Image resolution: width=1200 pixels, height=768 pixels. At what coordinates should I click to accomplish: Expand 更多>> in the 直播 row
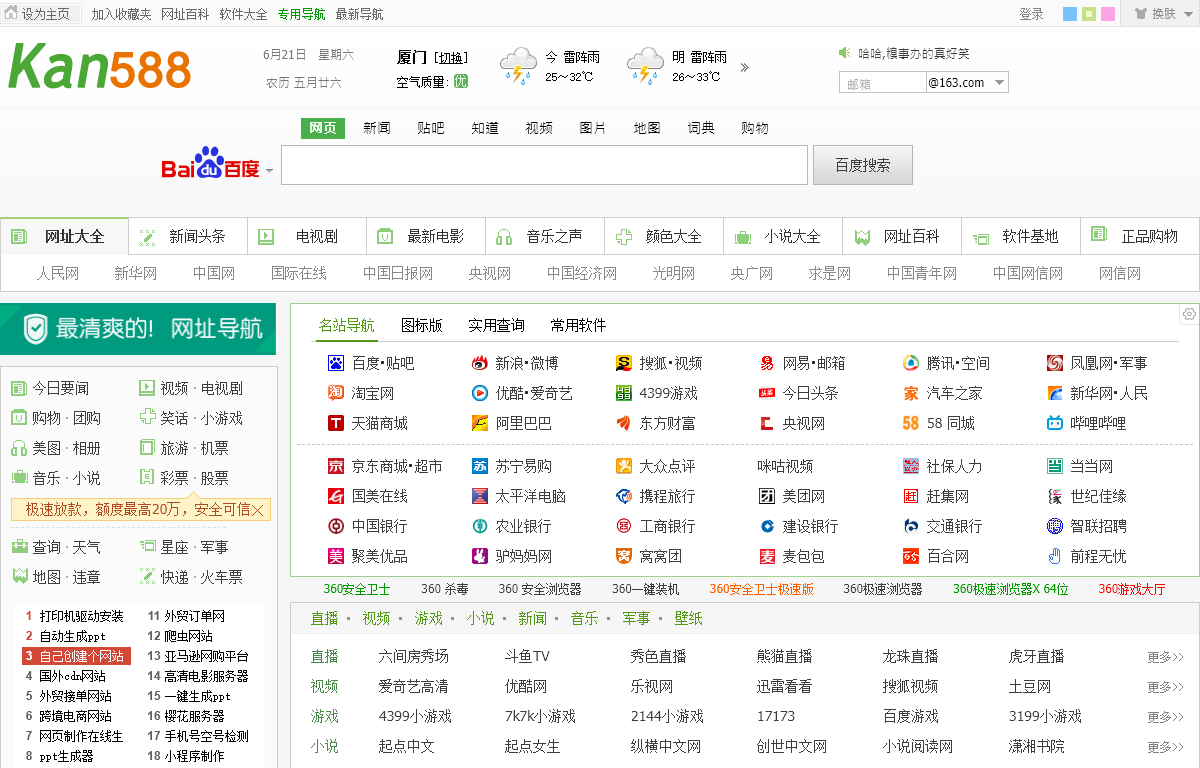point(1165,657)
